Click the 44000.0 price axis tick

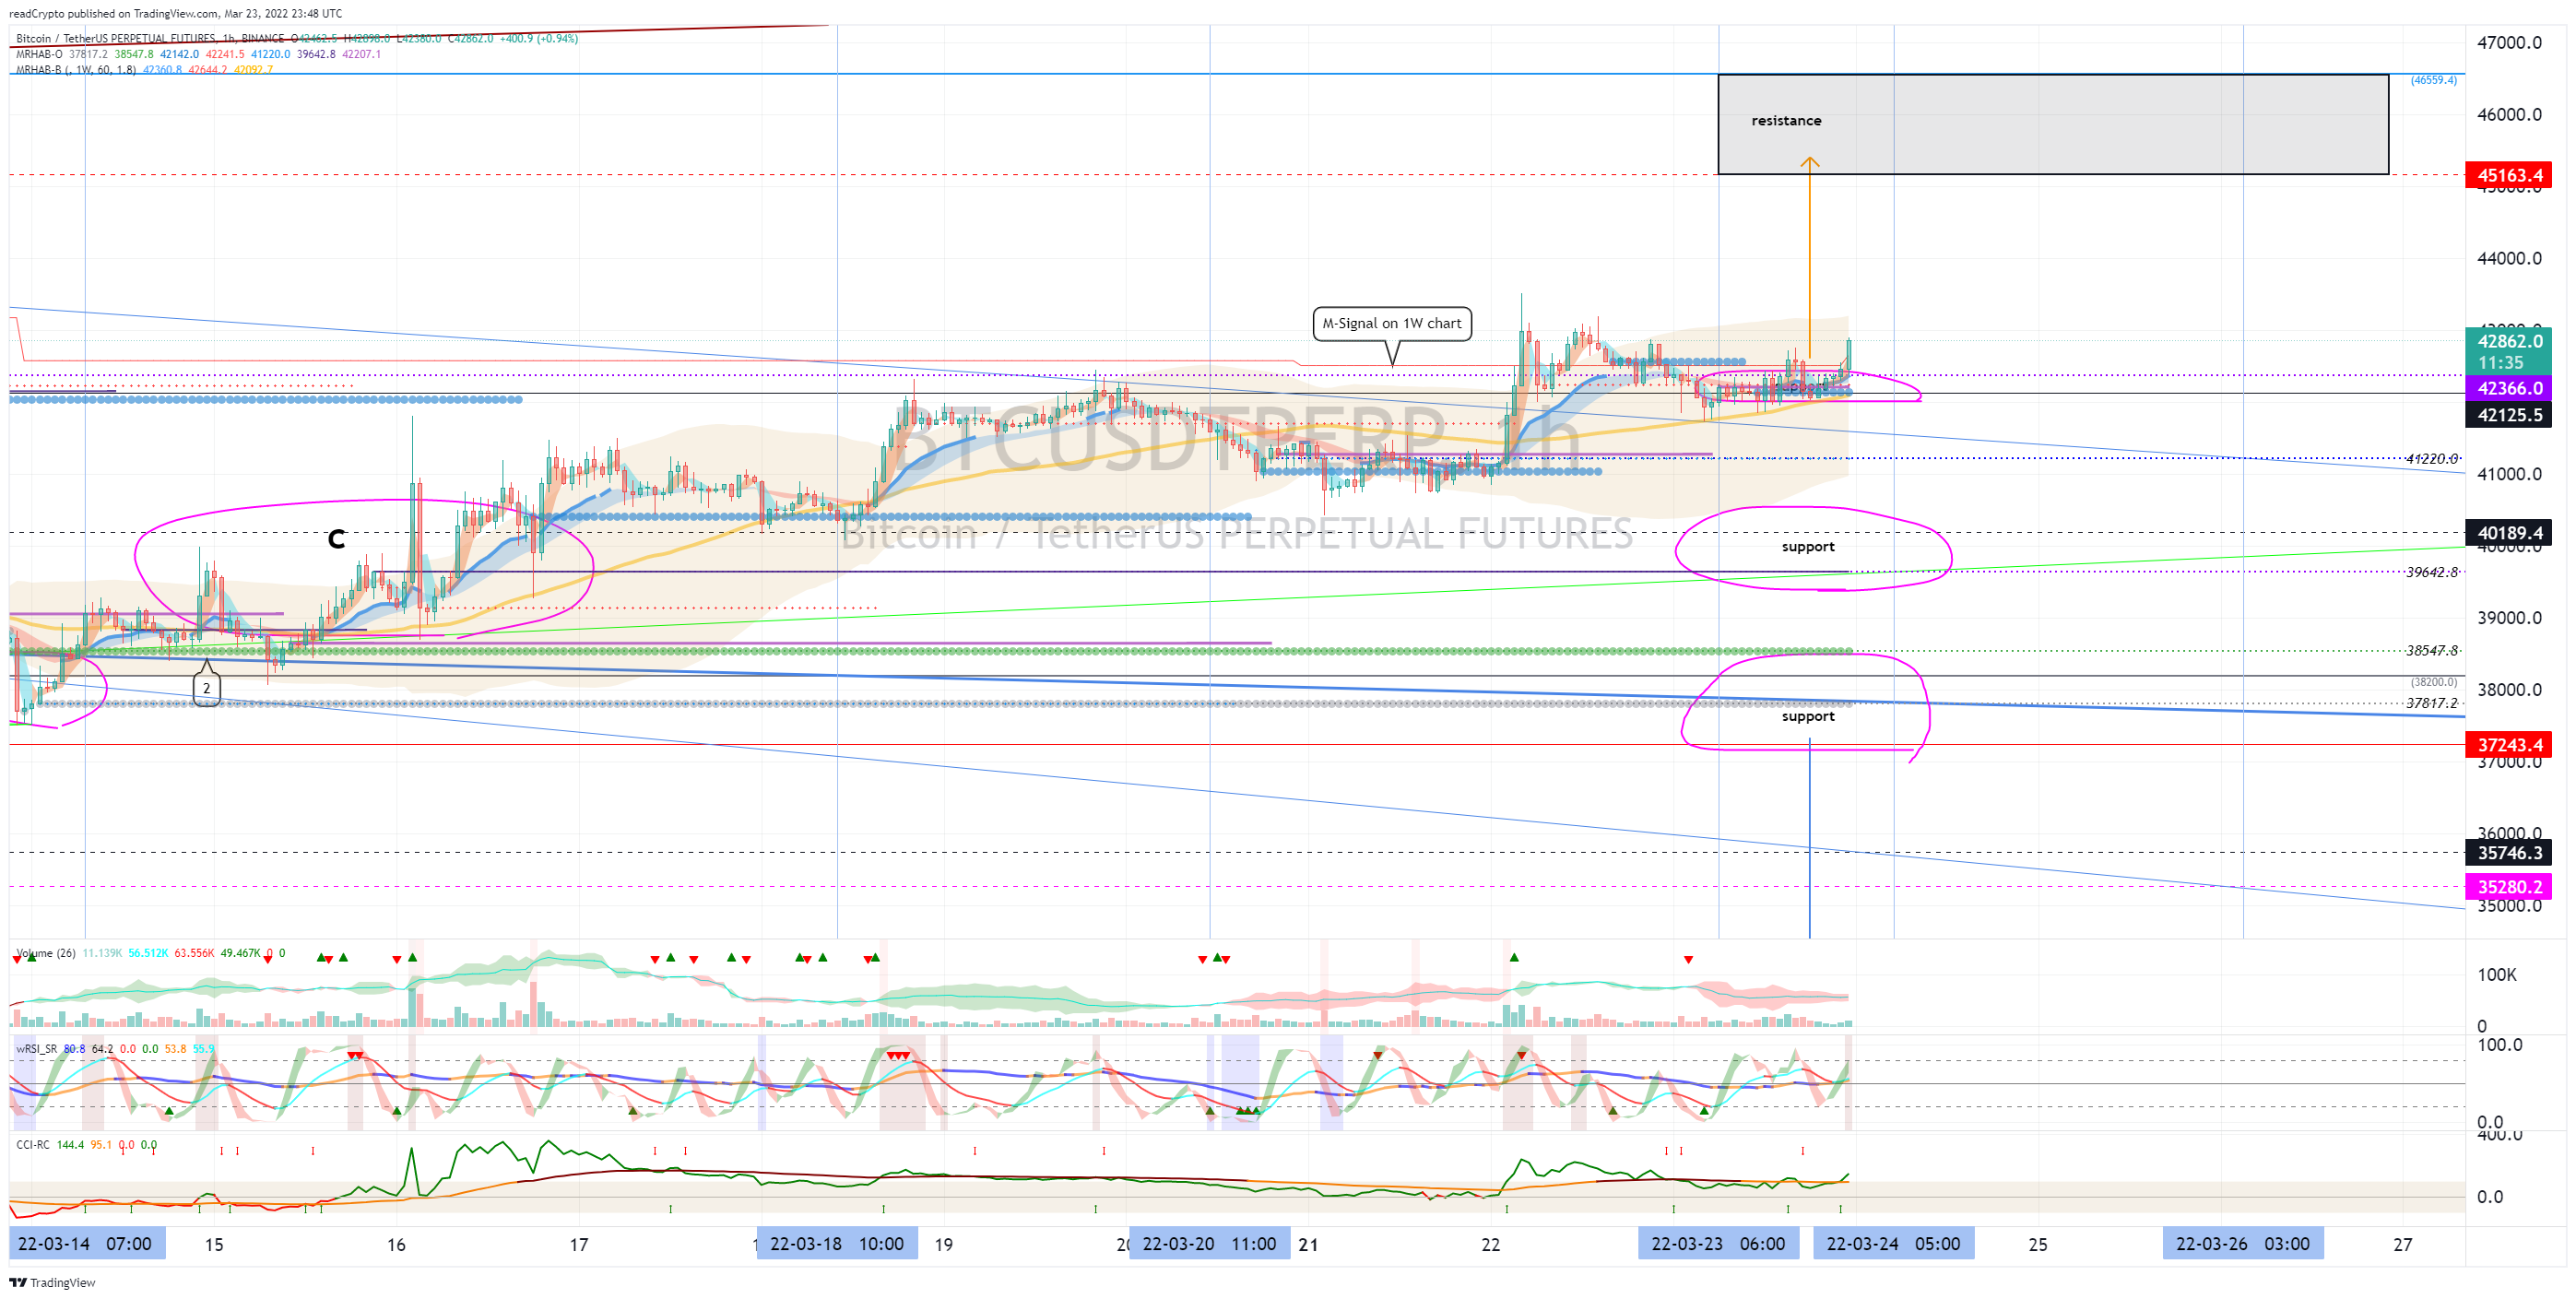coord(2509,258)
